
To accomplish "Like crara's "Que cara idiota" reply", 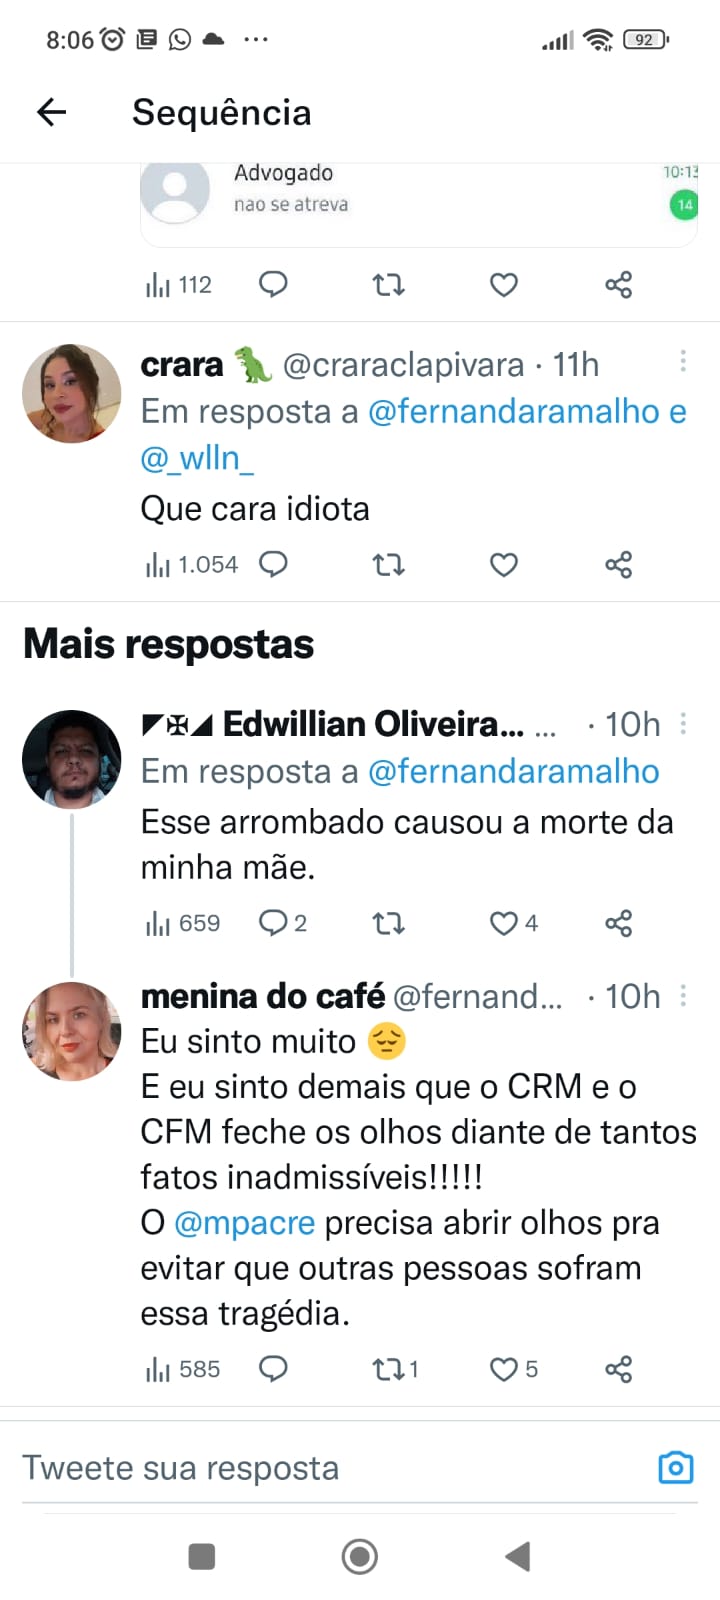I will (503, 565).
